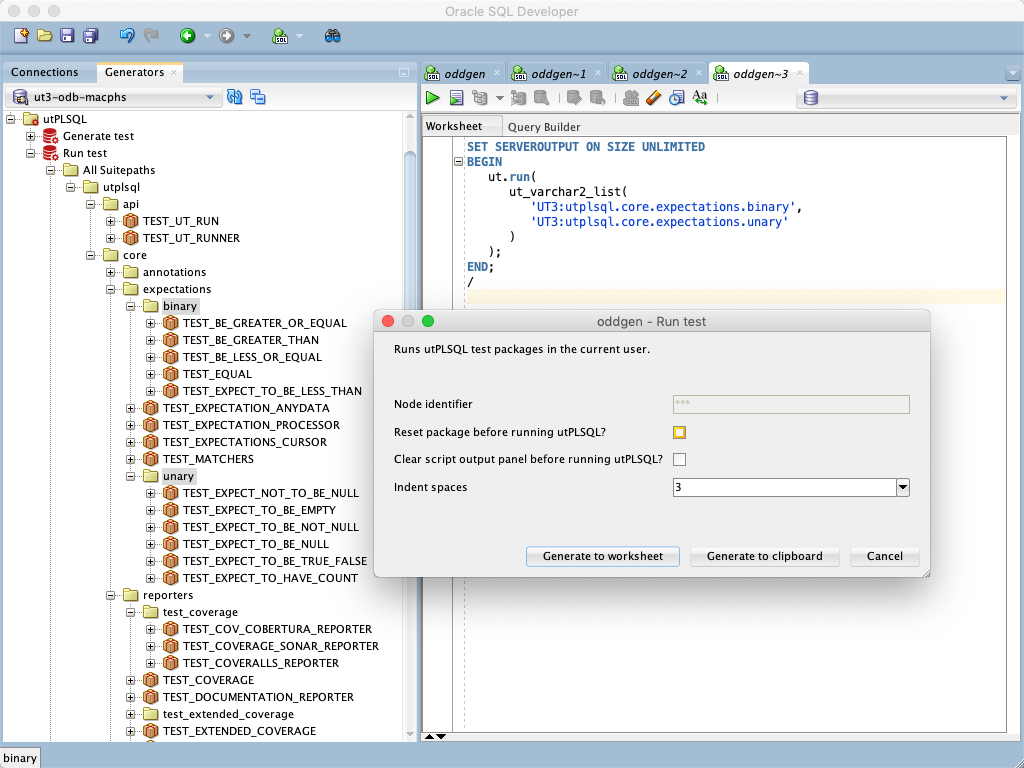Cancel the oddgen Run test dialog
The height and width of the screenshot is (768, 1024).
(884, 556)
